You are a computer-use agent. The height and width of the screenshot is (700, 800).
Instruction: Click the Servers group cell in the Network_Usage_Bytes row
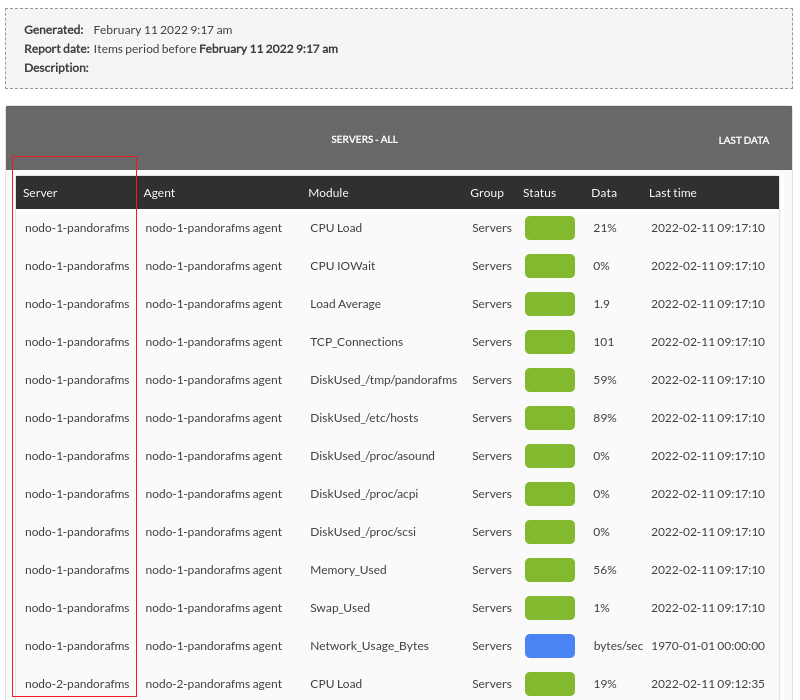pos(491,646)
